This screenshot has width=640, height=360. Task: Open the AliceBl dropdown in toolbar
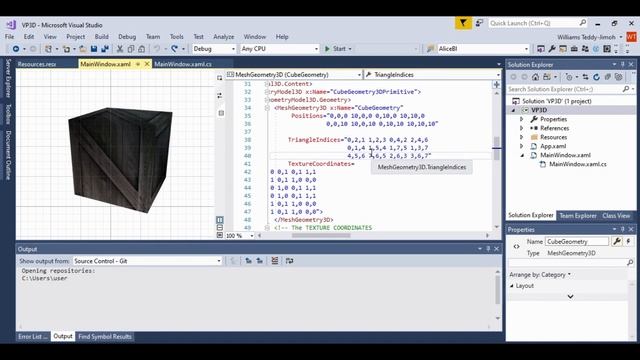click(x=483, y=49)
